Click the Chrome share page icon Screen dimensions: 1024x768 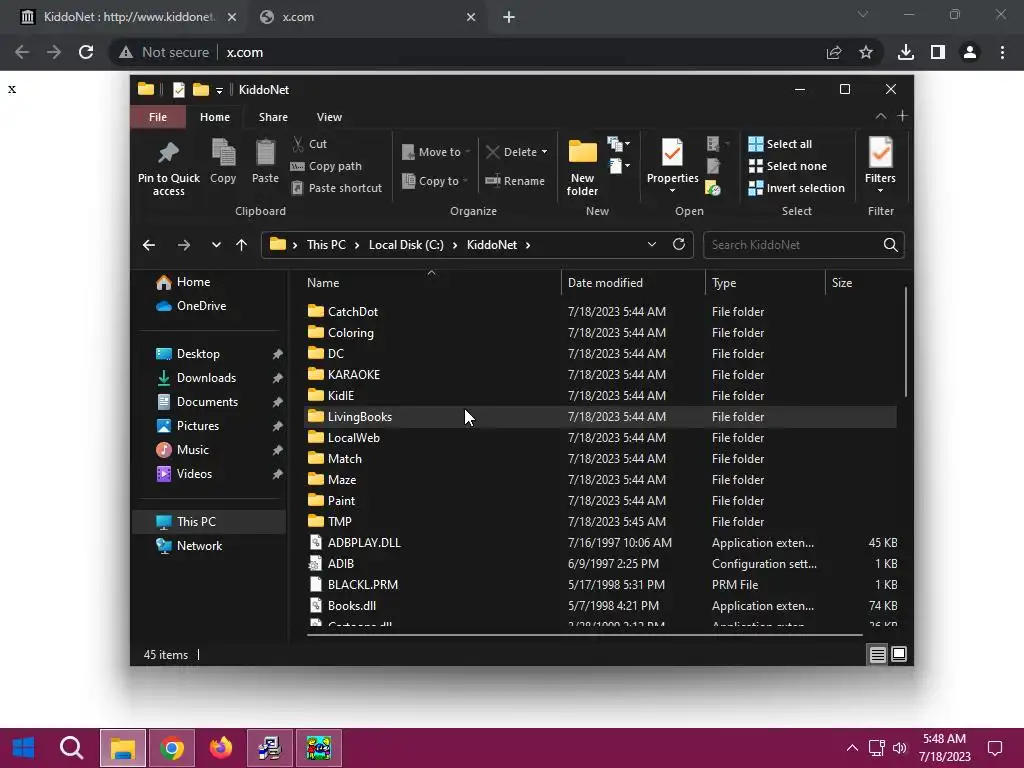click(834, 52)
